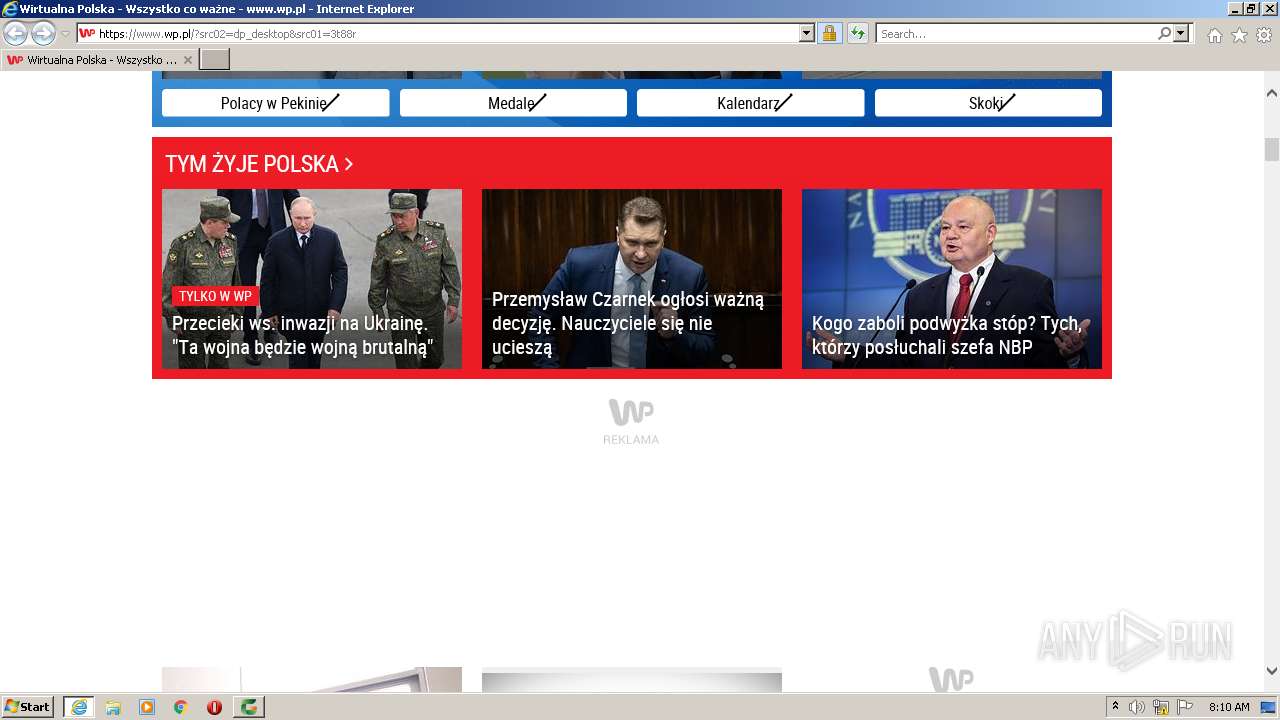1280x720 pixels.
Task: Click the vertical scrollbar thumb
Action: pos(1272,149)
